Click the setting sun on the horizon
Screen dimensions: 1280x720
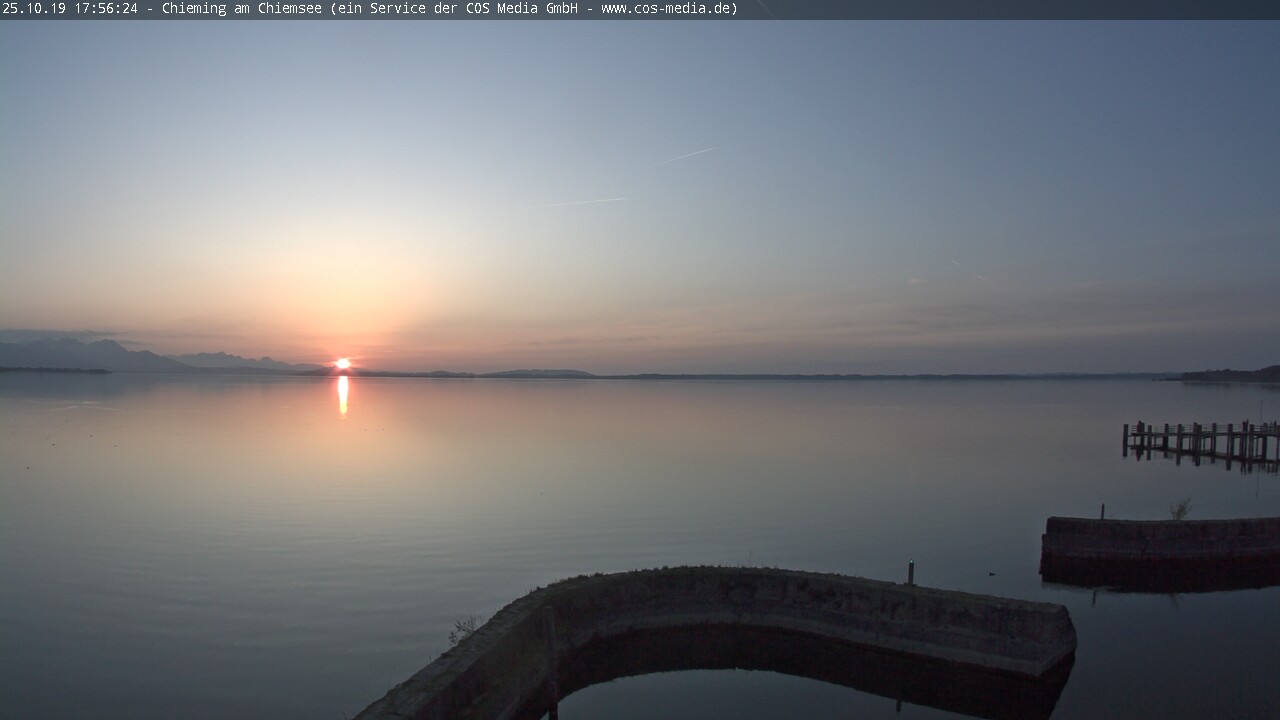pos(342,364)
